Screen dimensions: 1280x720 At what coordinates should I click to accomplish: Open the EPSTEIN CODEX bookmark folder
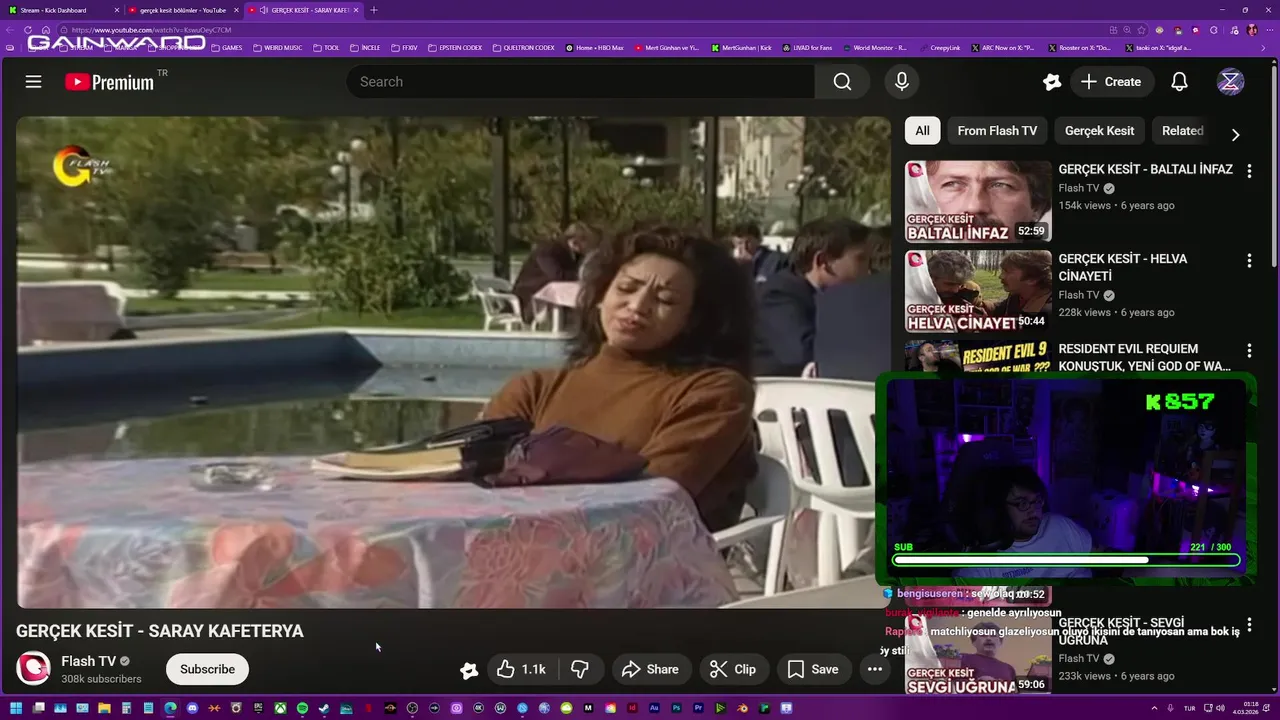(455, 47)
